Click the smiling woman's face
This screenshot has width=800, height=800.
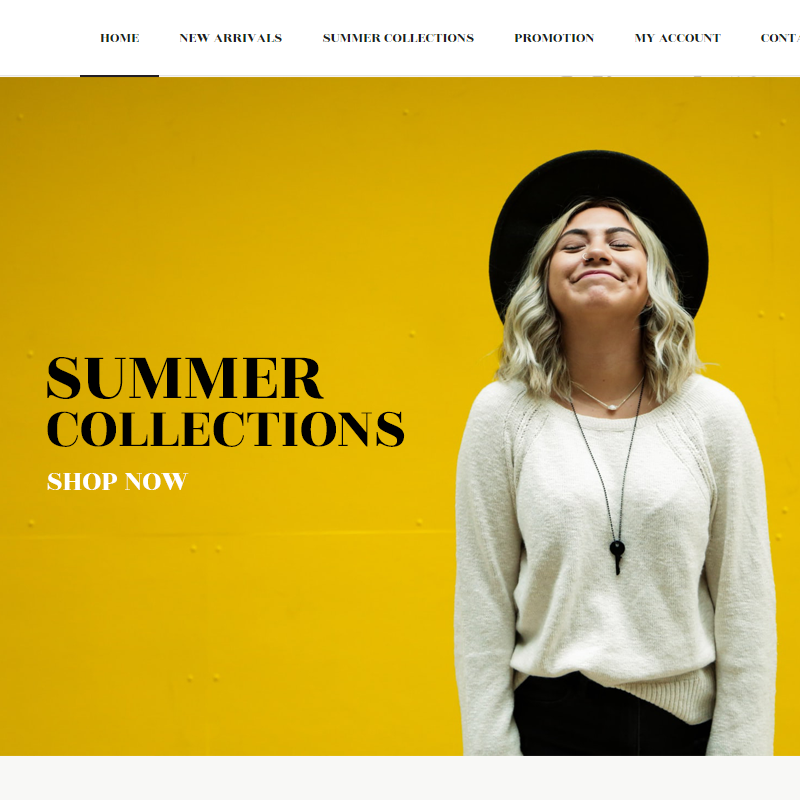[x=597, y=258]
